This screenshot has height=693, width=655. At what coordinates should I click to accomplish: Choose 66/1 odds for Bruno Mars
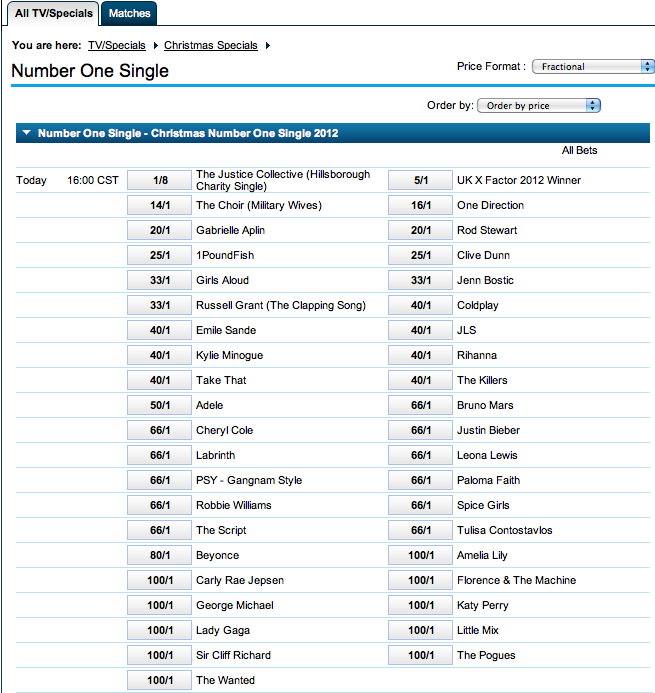point(420,405)
